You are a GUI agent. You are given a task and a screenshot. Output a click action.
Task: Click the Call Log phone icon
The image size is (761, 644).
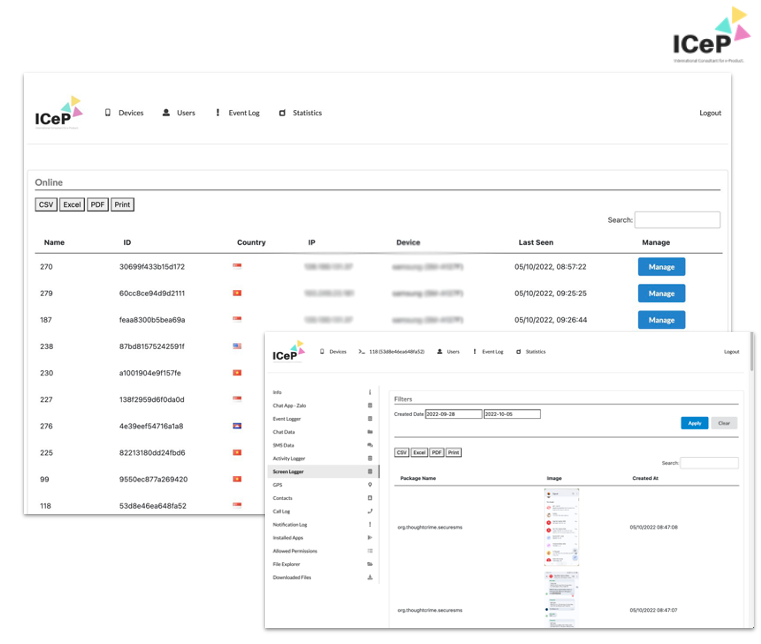coord(370,511)
